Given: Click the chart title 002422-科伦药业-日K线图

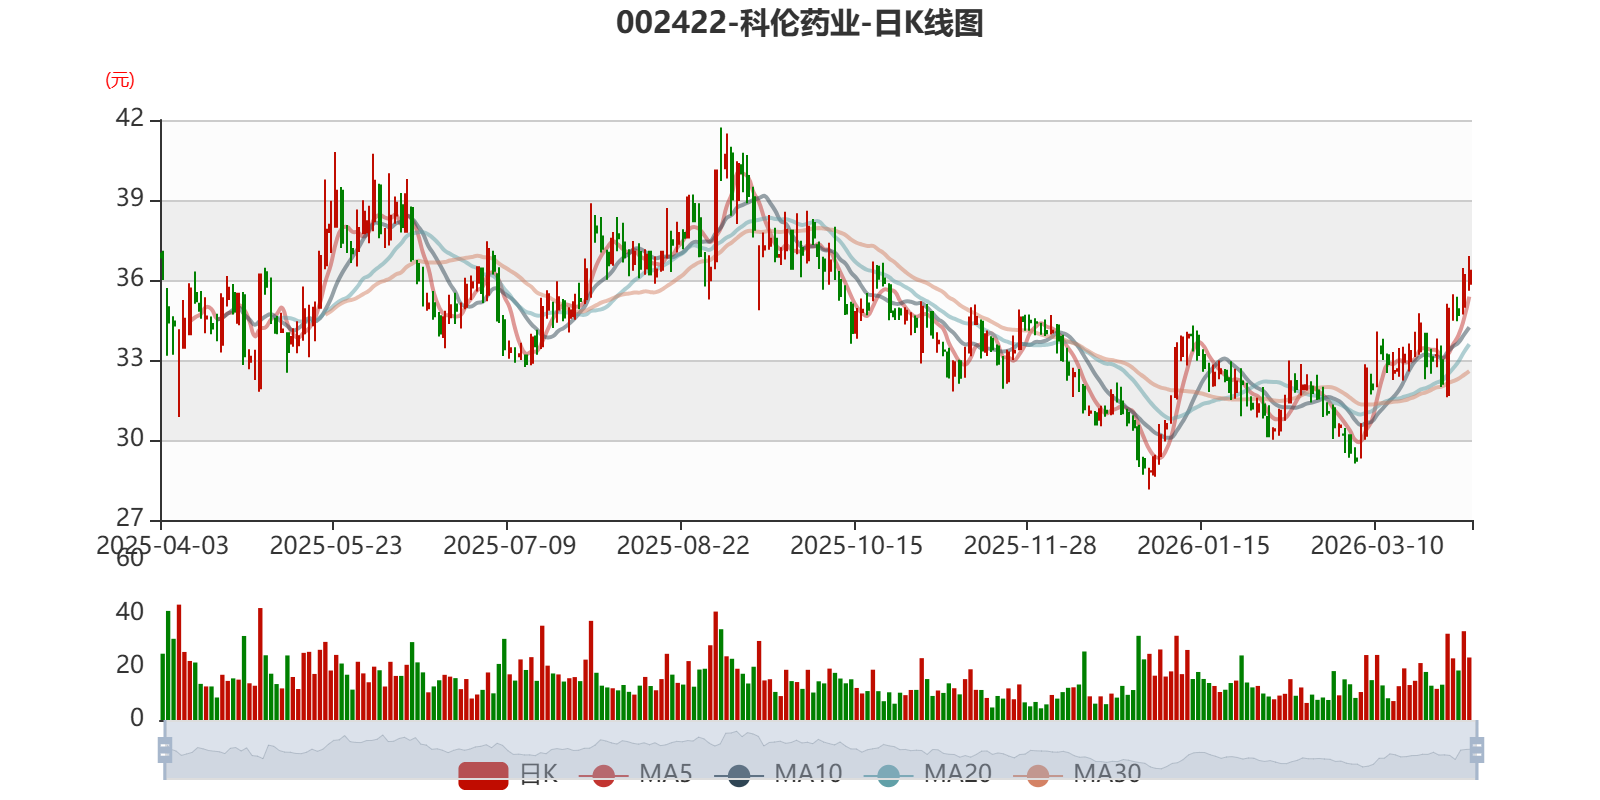Looking at the screenshot, I should point(800,23).
